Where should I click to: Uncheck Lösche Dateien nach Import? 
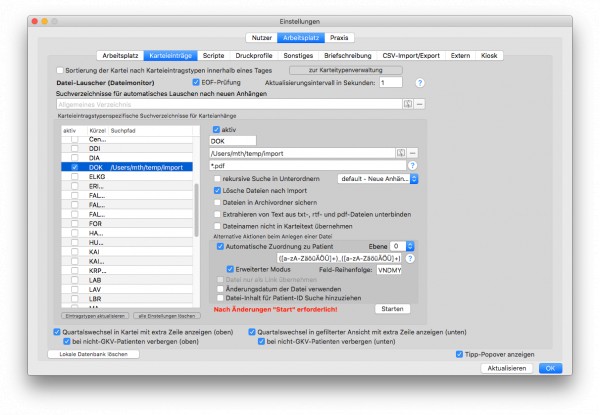217,190
